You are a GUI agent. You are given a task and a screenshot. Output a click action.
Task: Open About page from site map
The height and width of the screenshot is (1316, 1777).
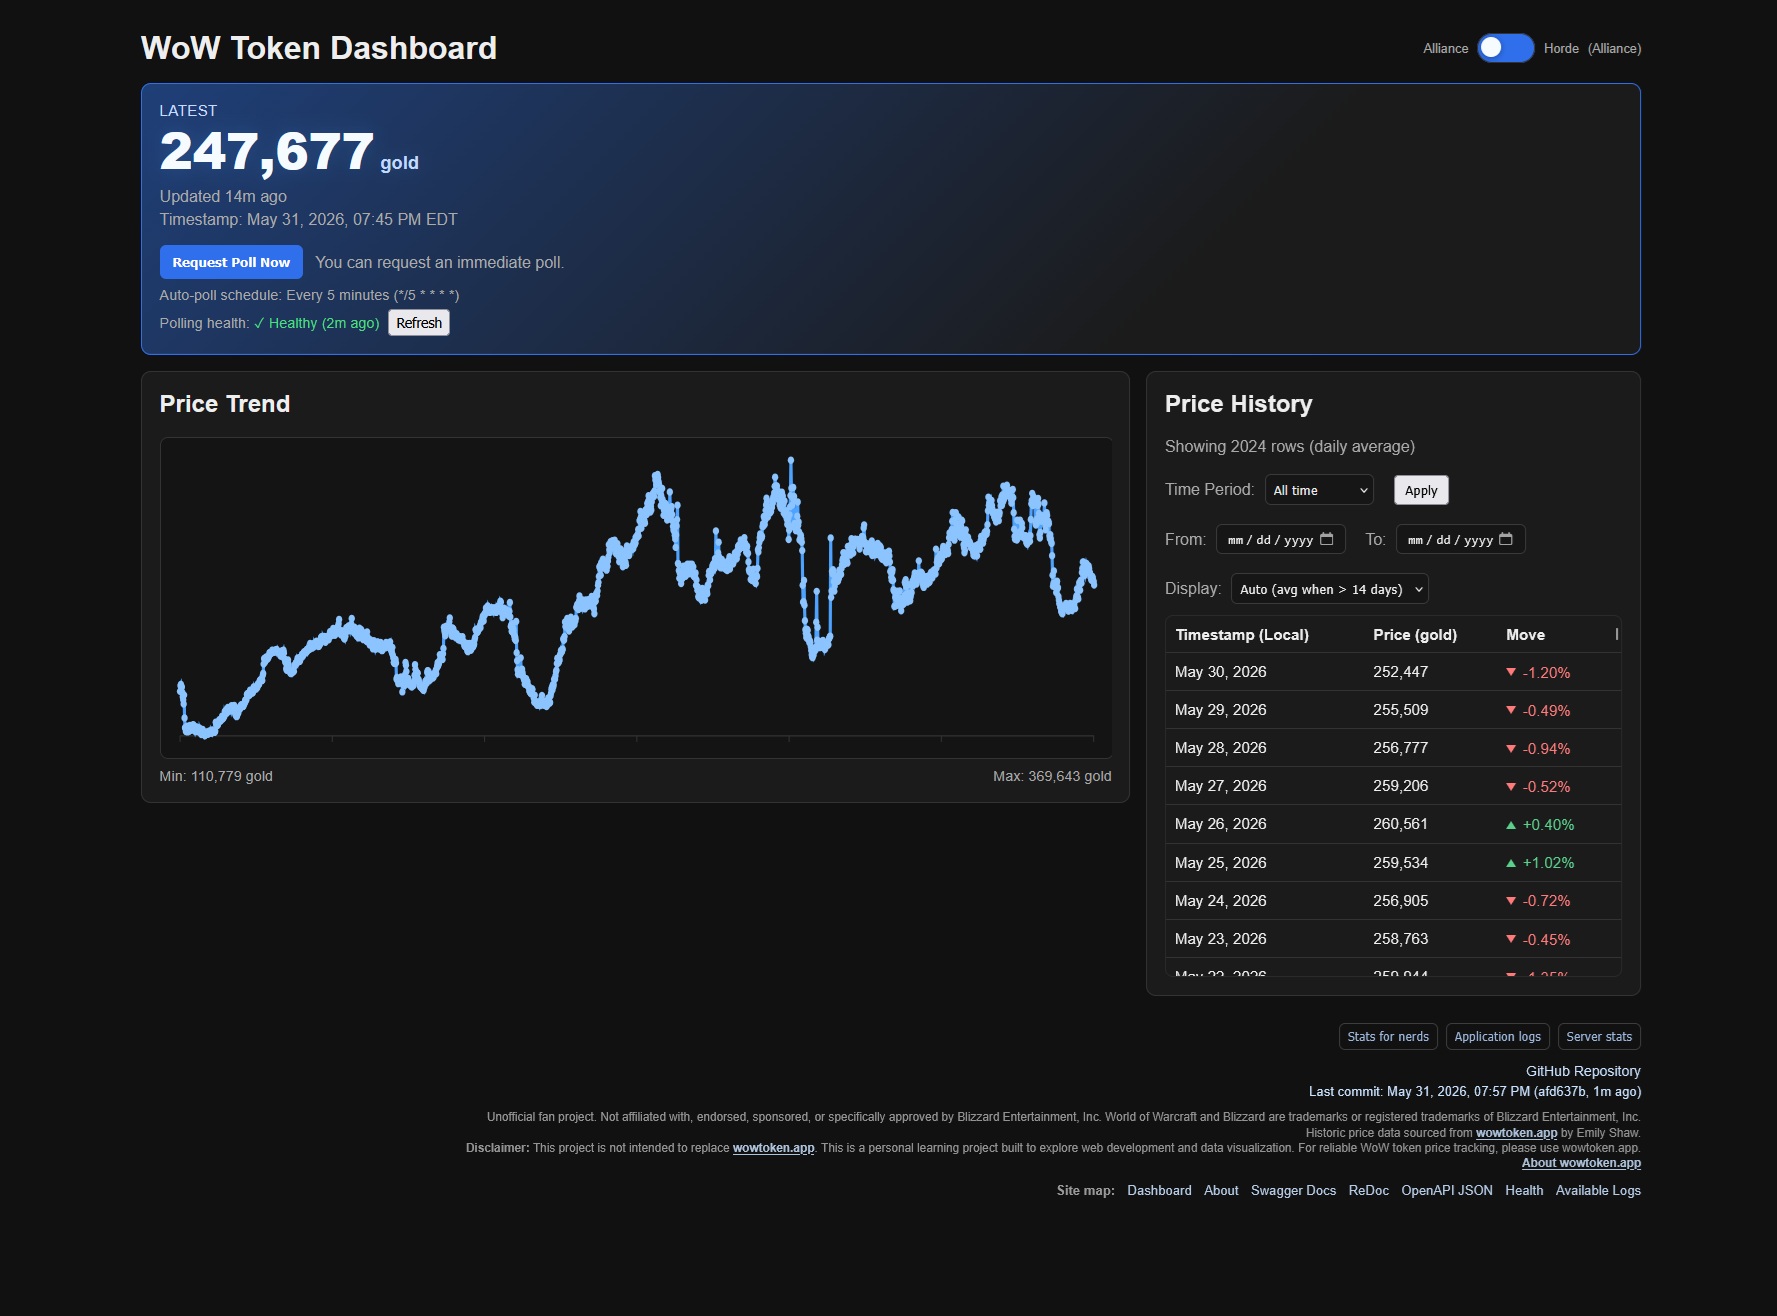click(x=1221, y=1190)
